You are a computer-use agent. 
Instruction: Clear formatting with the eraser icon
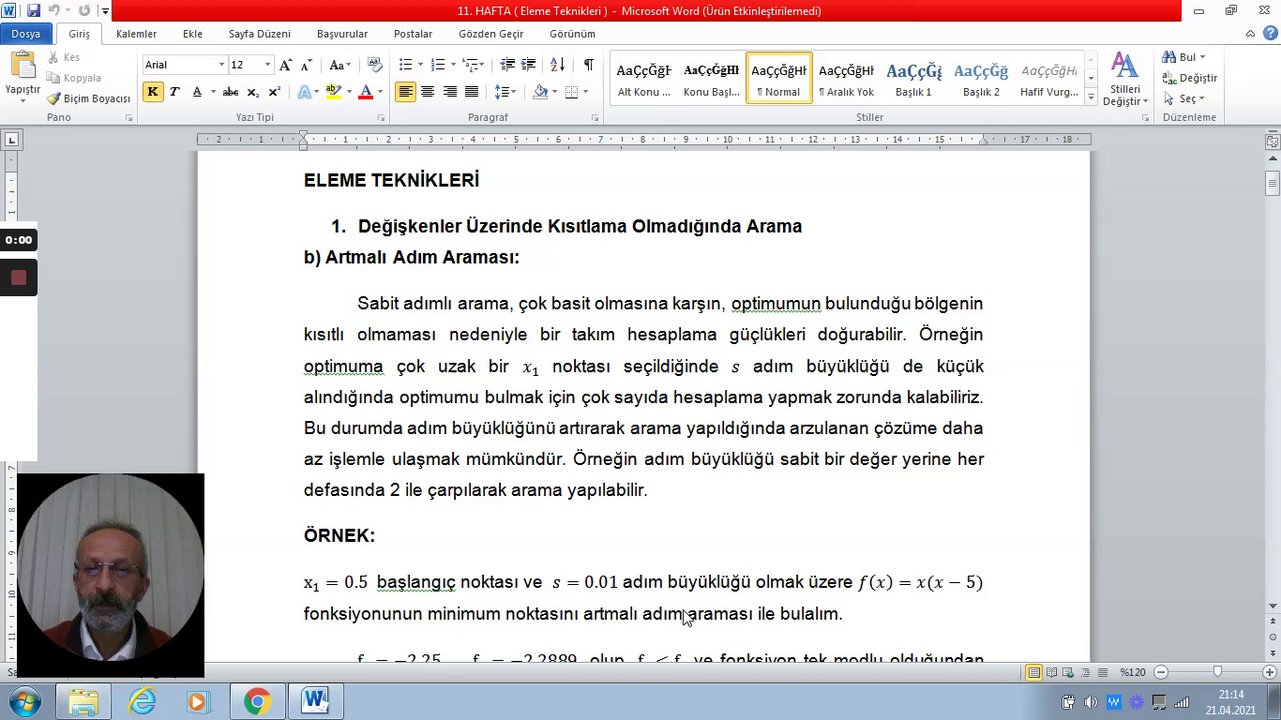pyautogui.click(x=375, y=65)
